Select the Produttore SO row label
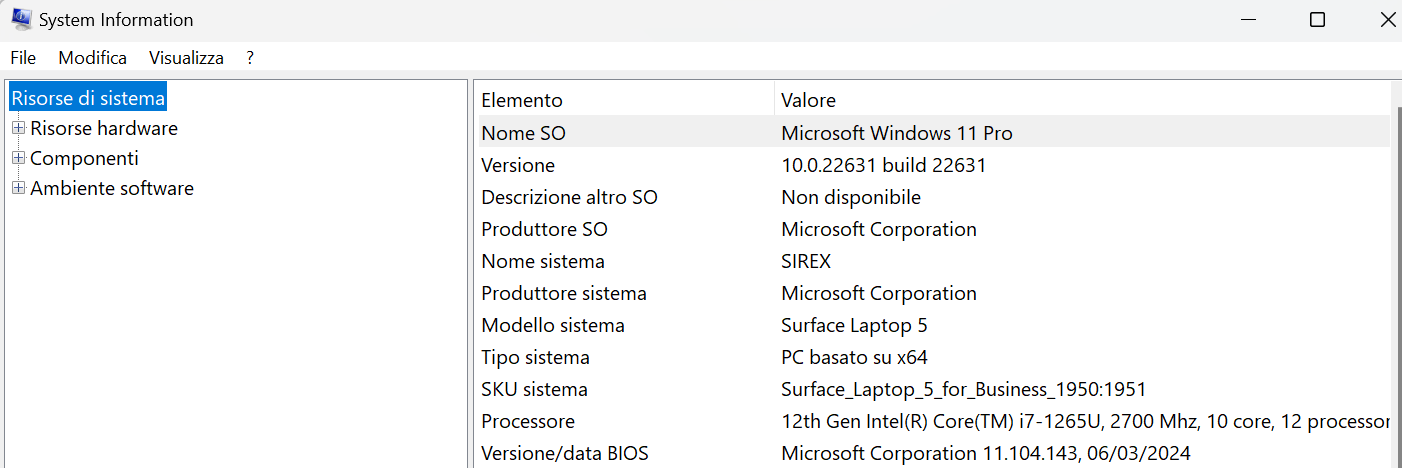This screenshot has width=1402, height=468. coord(544,229)
